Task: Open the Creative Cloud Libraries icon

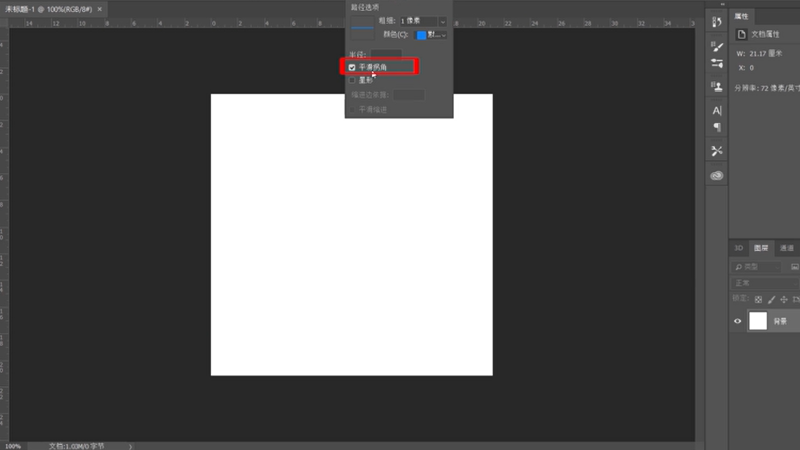Action: pyautogui.click(x=717, y=176)
